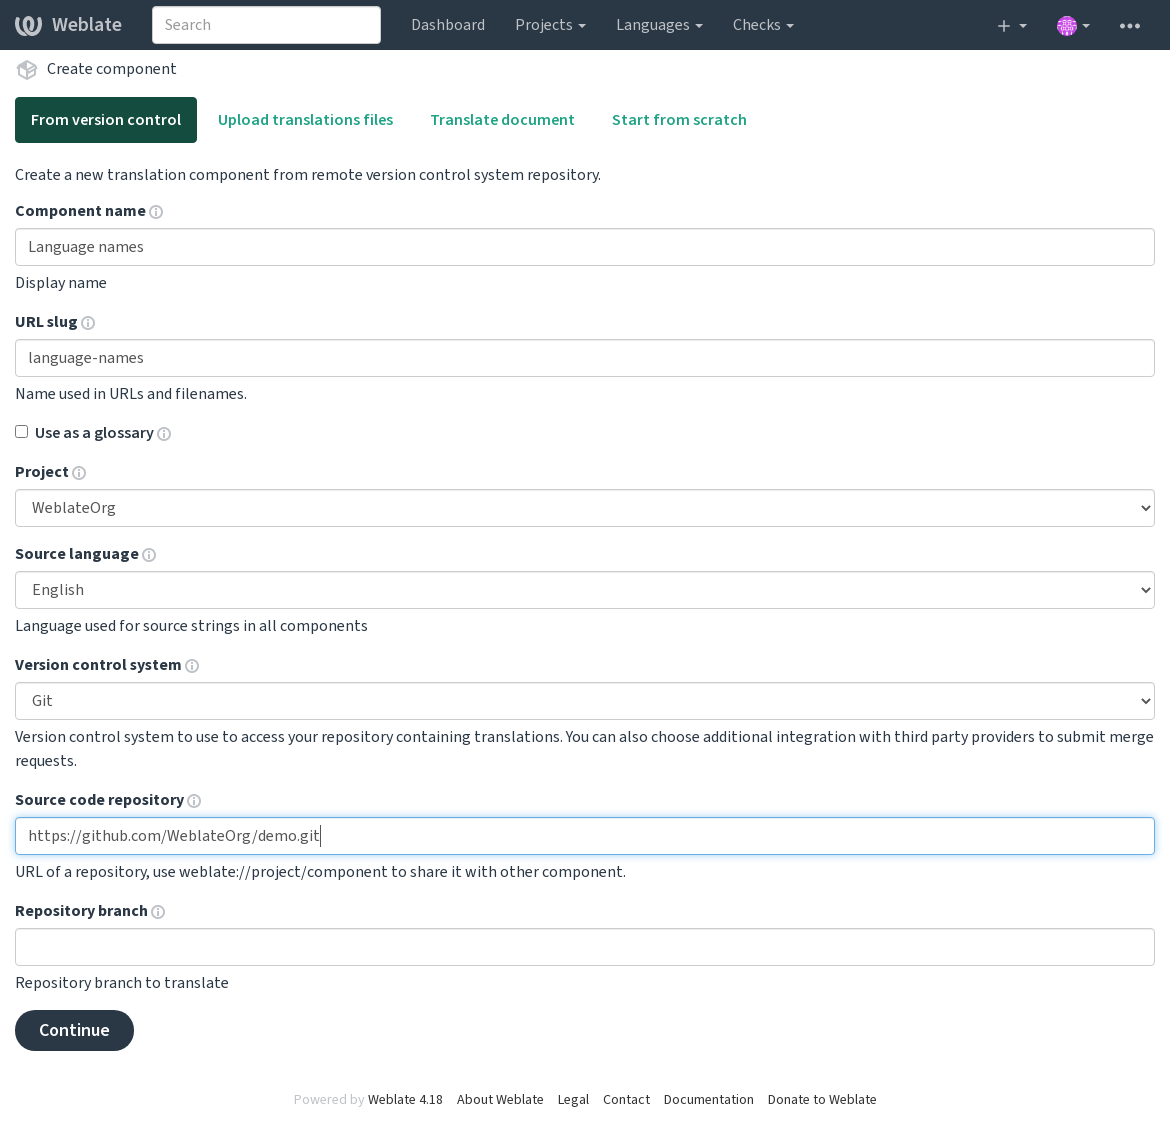Switch to Start from scratch tab
1170x1138 pixels.
coord(679,120)
